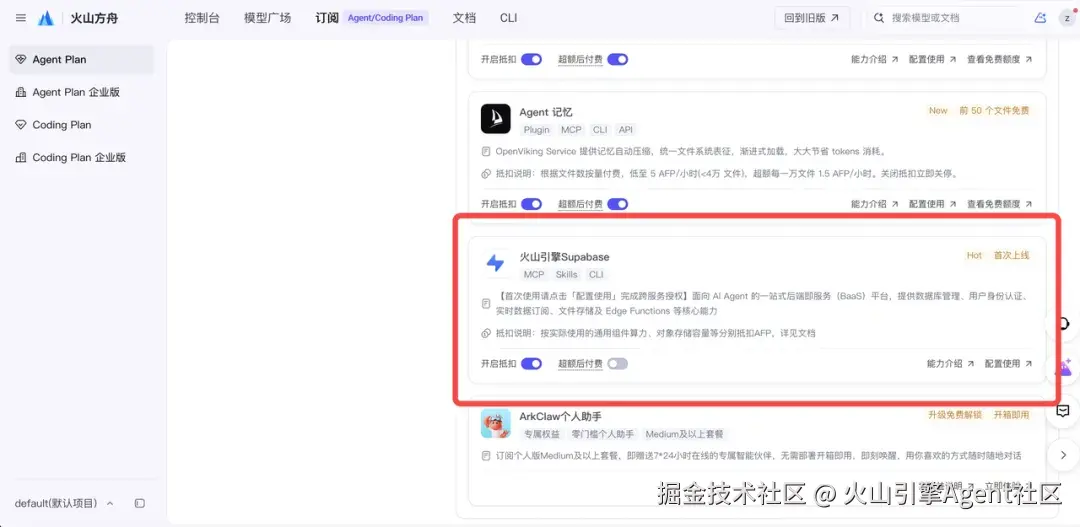Click the diamond icon next to Agent Plan
This screenshot has height=527, width=1080.
(x=20, y=59)
